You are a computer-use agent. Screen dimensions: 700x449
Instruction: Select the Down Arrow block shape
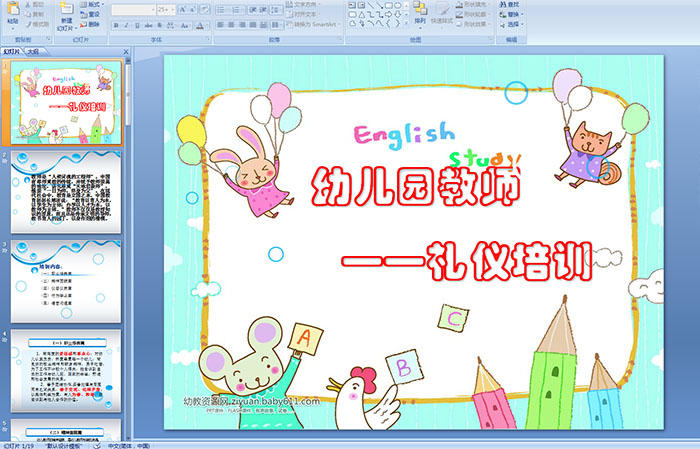pyautogui.click(x=397, y=14)
